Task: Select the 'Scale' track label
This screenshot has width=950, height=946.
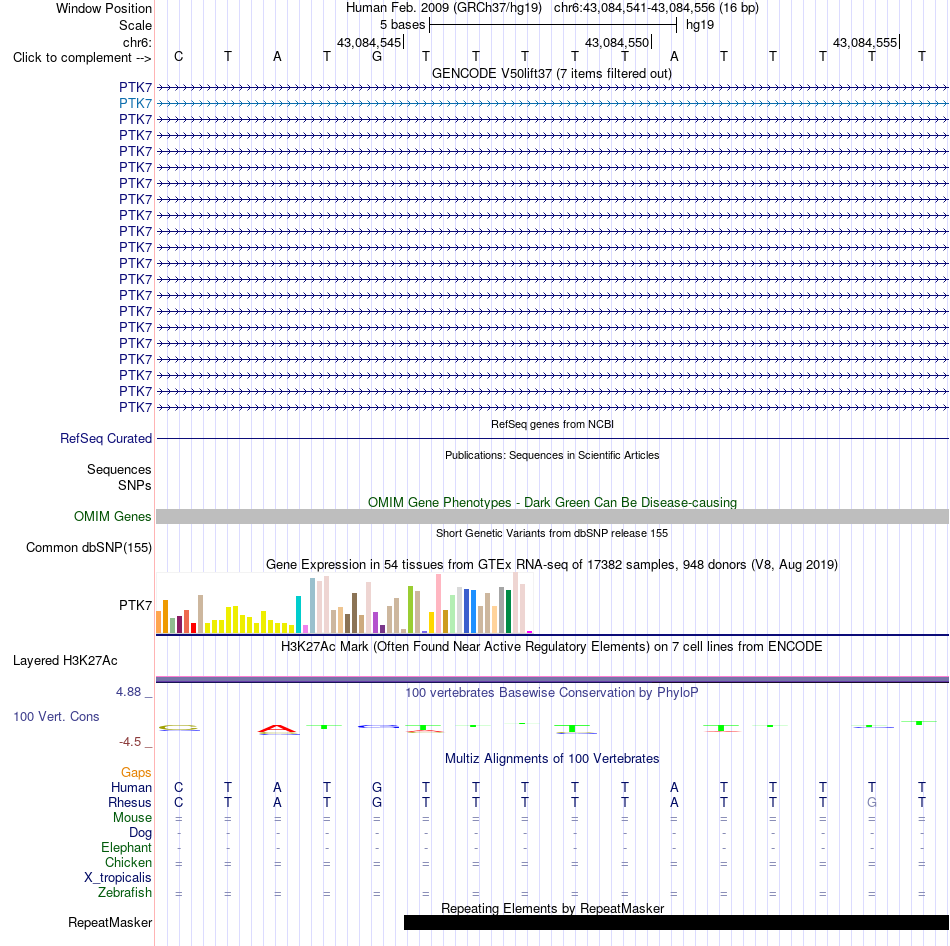Action: click(135, 25)
